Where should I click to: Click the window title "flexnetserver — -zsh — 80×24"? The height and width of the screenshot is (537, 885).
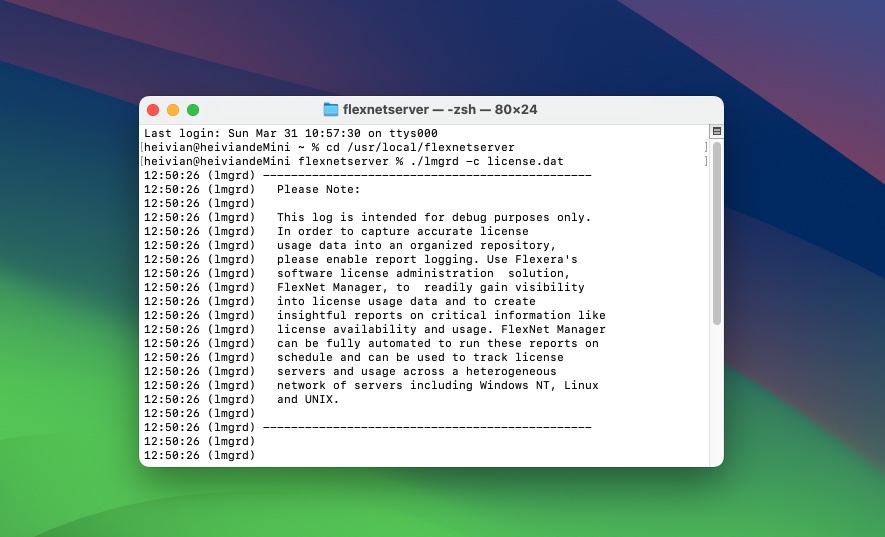[440, 110]
